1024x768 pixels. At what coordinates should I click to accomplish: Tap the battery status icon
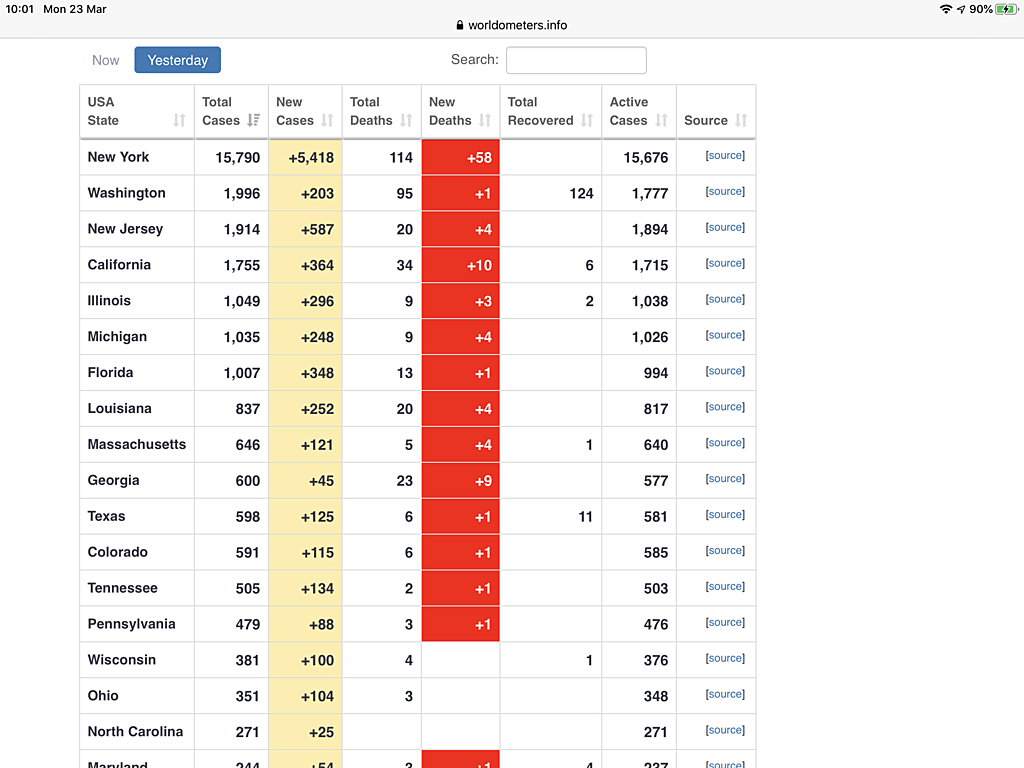(x=1006, y=9)
